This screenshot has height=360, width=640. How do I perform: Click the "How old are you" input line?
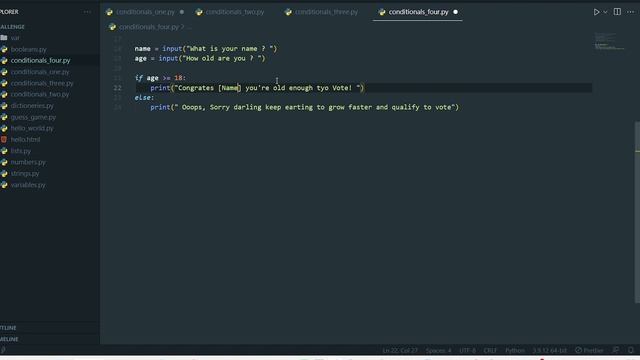tap(200, 58)
